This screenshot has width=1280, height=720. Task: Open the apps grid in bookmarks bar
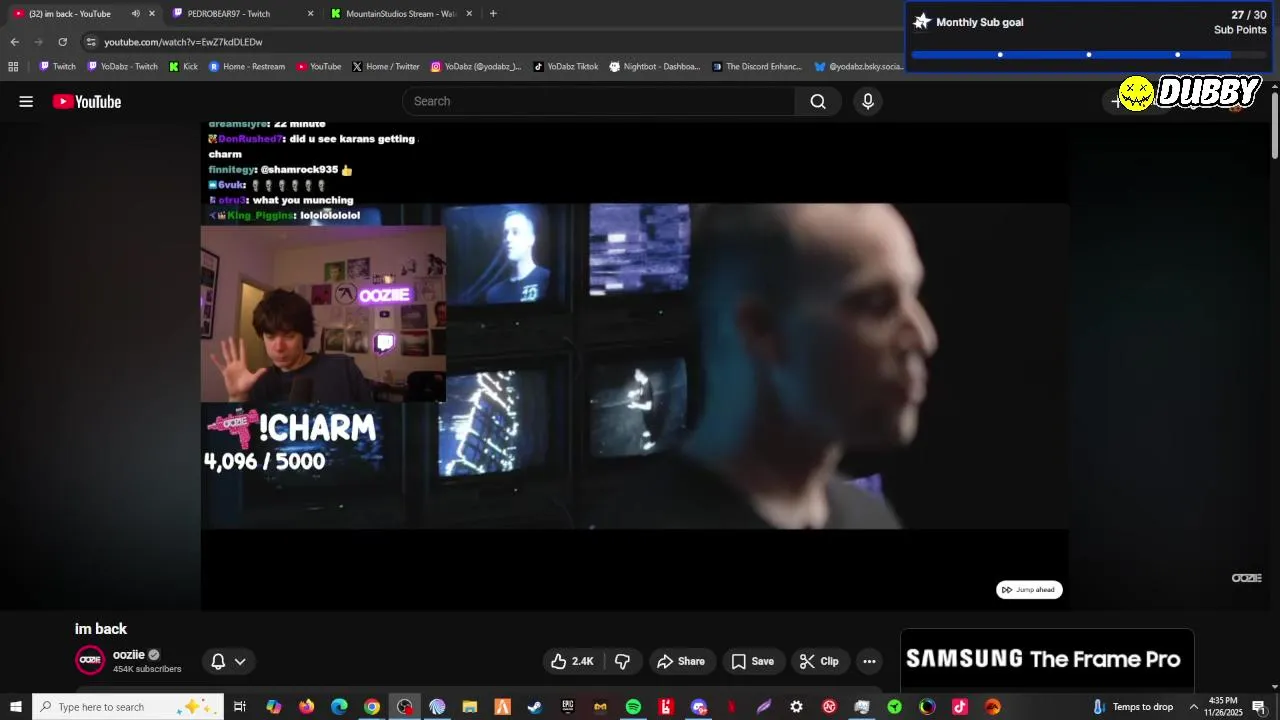(13, 67)
